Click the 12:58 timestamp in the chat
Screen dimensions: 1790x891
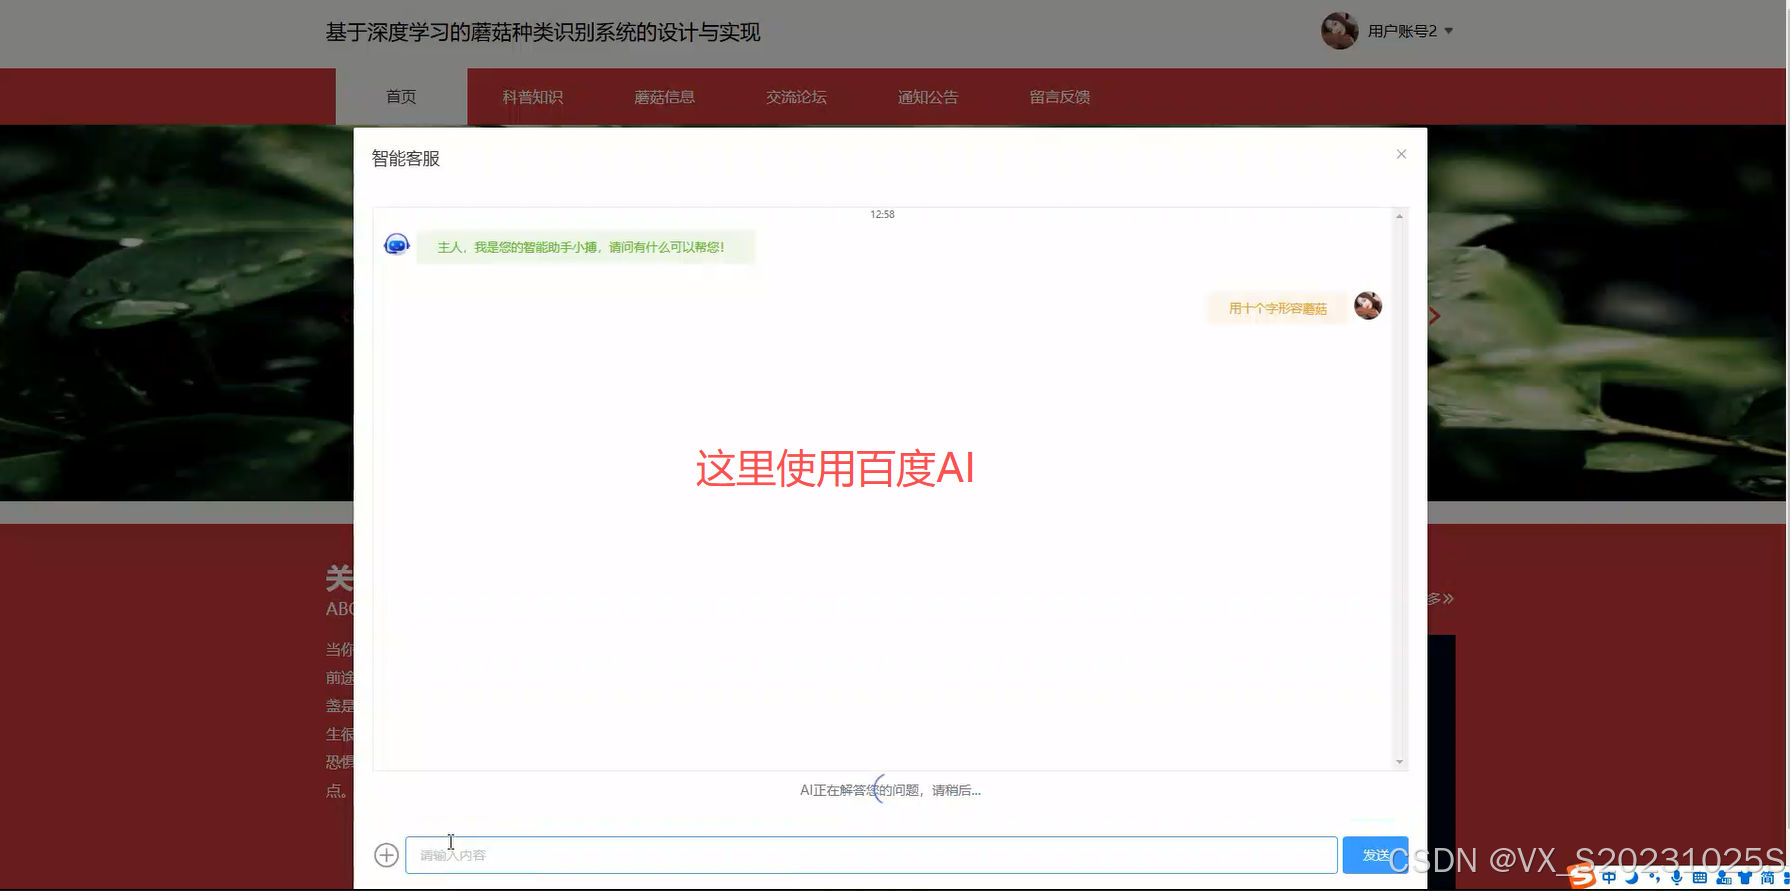tap(882, 214)
